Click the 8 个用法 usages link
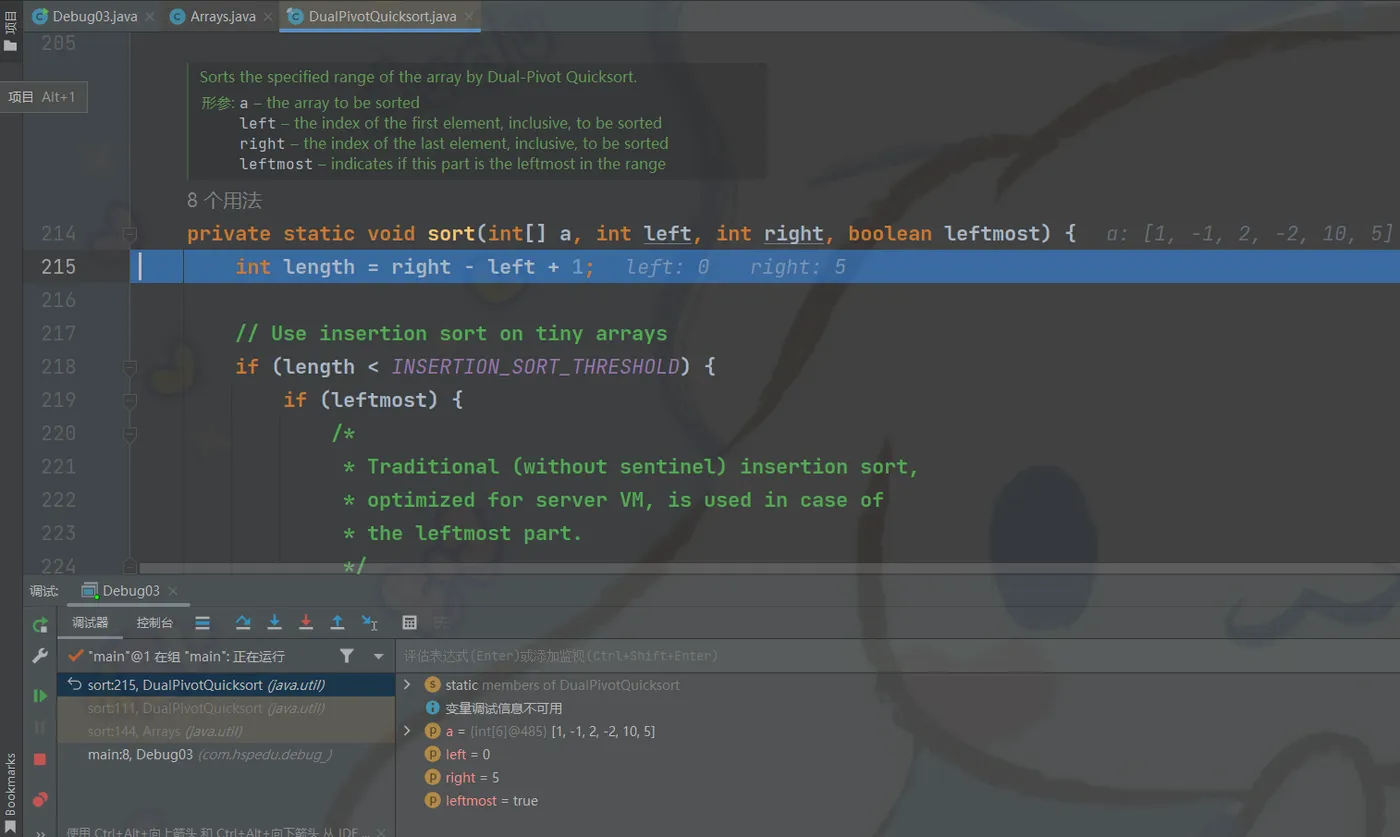Image resolution: width=1400 pixels, height=837 pixels. [x=224, y=201]
